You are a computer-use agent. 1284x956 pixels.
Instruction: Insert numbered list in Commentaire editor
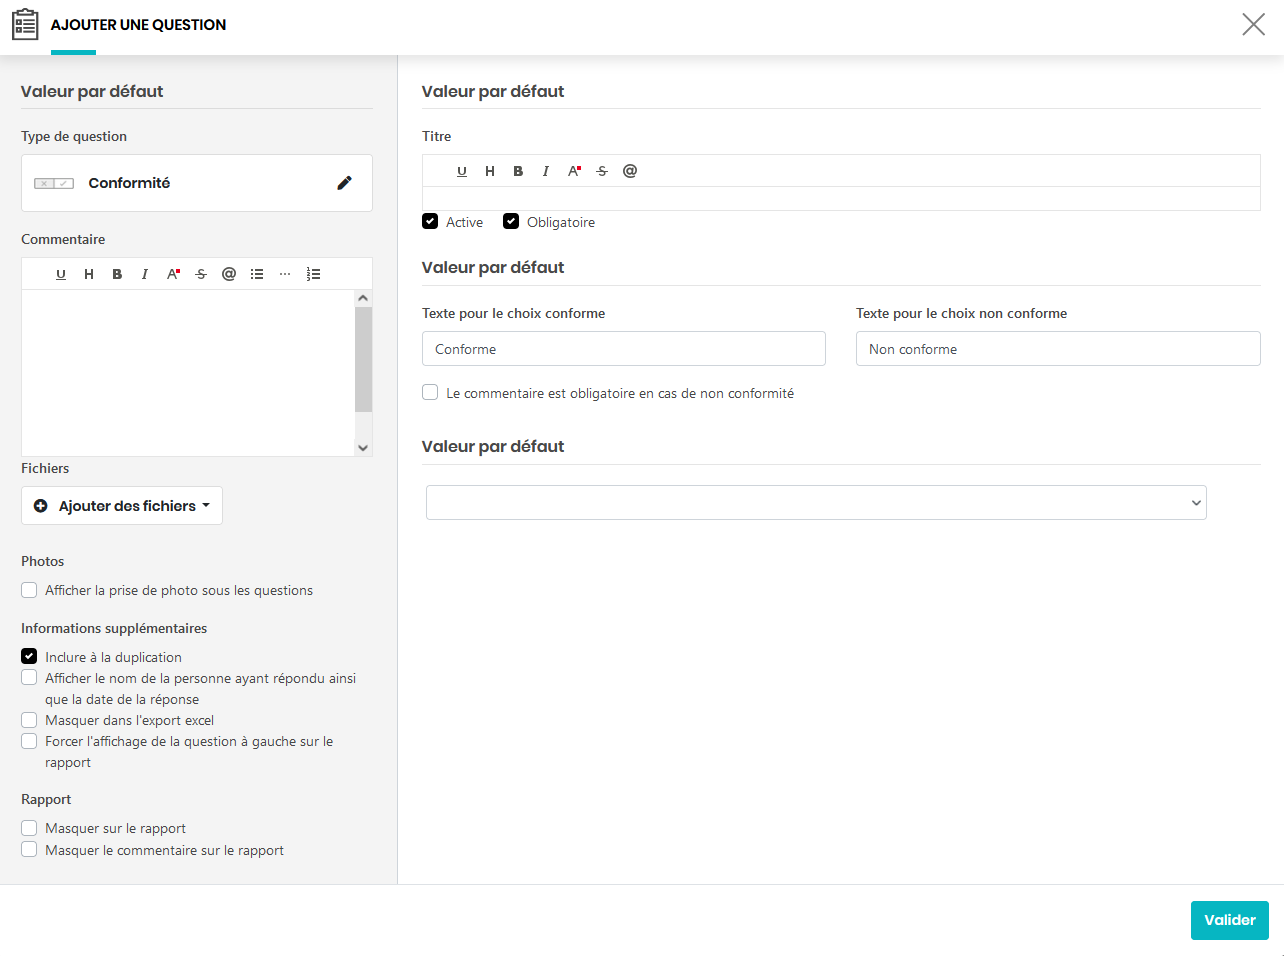point(313,274)
